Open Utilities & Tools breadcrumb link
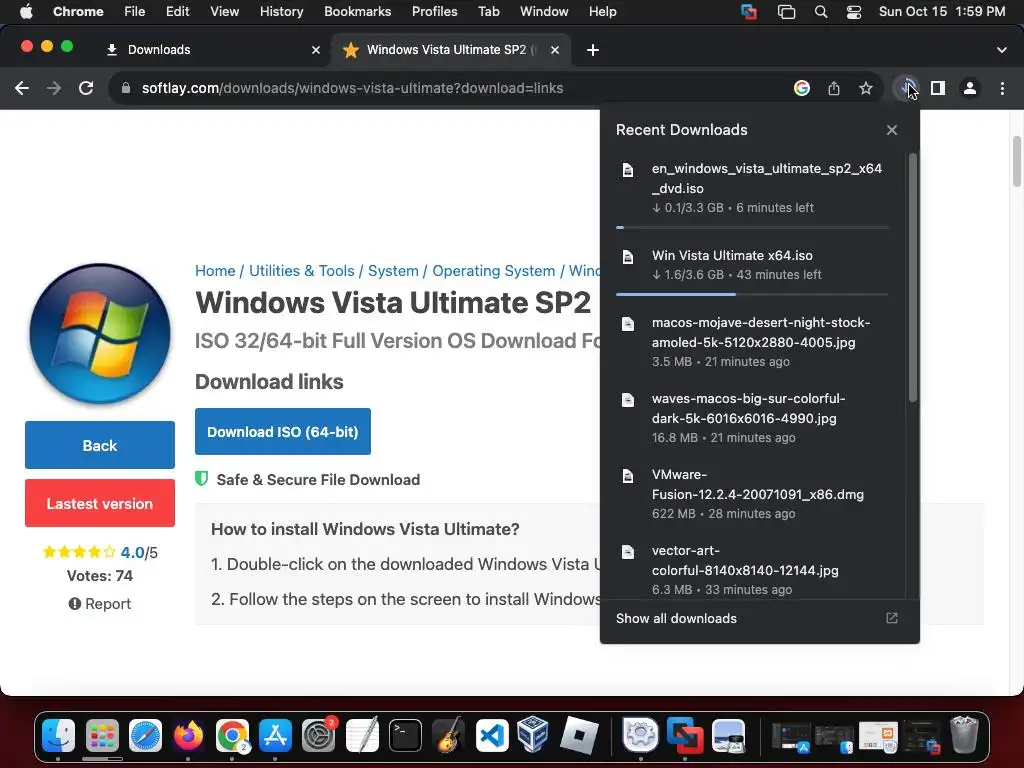The image size is (1024, 768). pos(302,270)
